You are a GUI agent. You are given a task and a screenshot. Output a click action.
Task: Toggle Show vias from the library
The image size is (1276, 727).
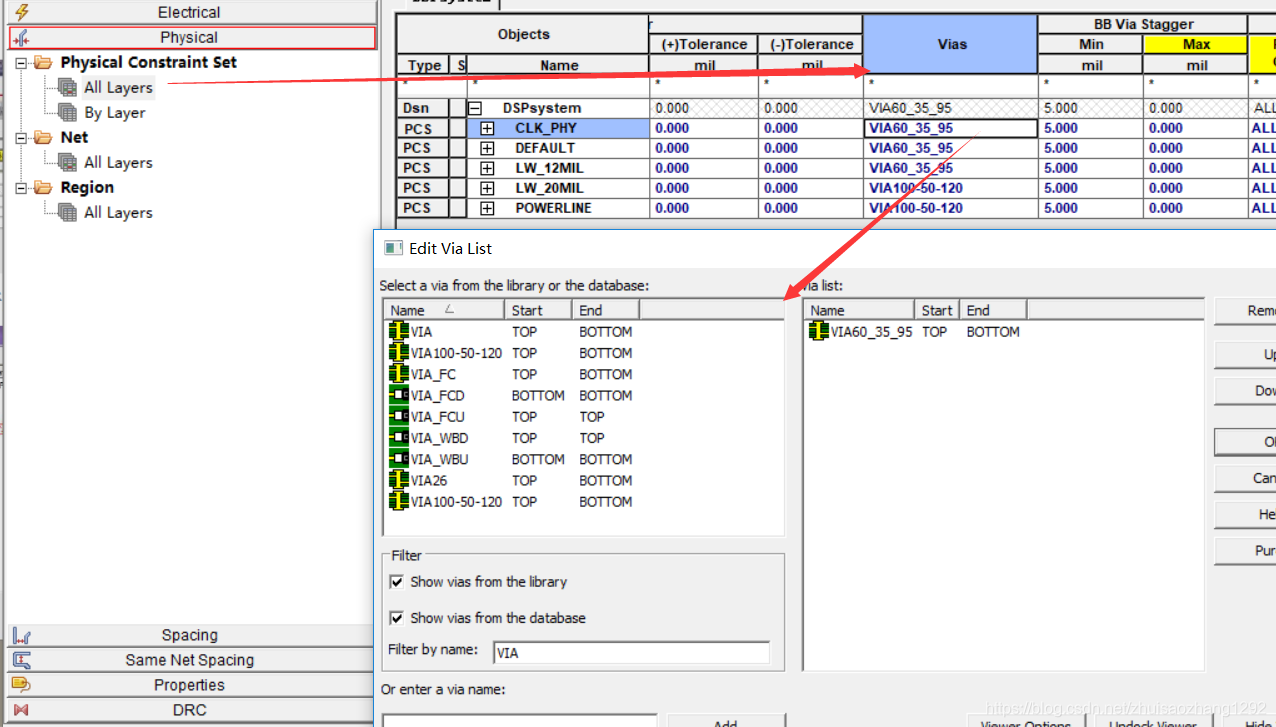(397, 581)
